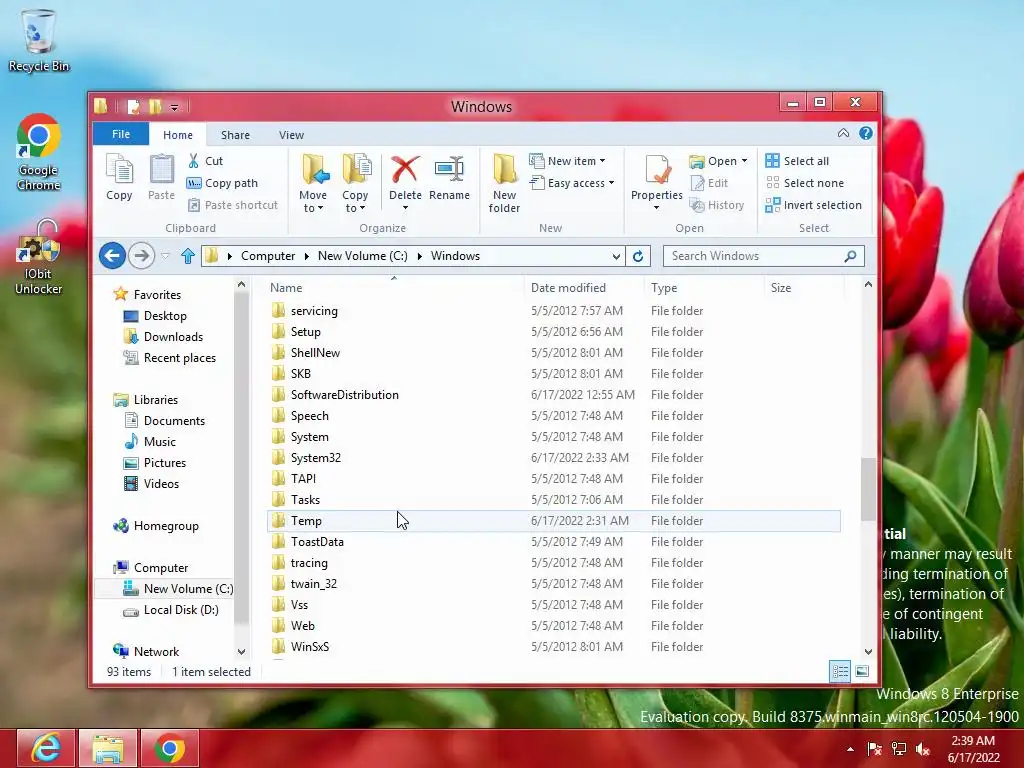Viewport: 1024px width, 768px height.
Task: Click Select all in ribbon
Action: point(797,161)
